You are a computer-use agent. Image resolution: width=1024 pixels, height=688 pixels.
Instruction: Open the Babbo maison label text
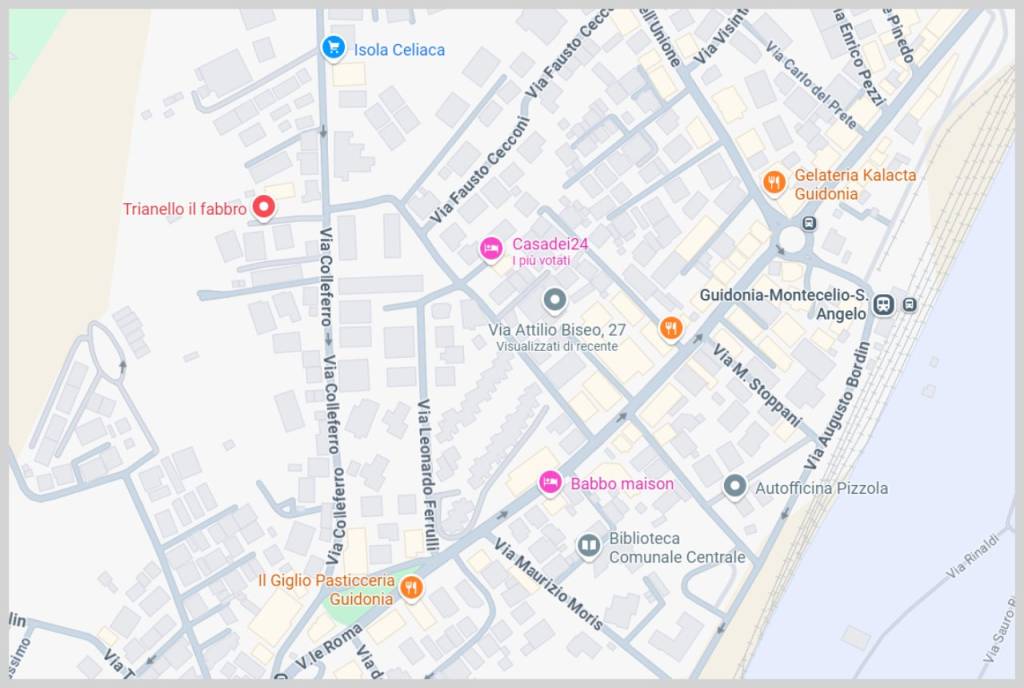pos(622,484)
